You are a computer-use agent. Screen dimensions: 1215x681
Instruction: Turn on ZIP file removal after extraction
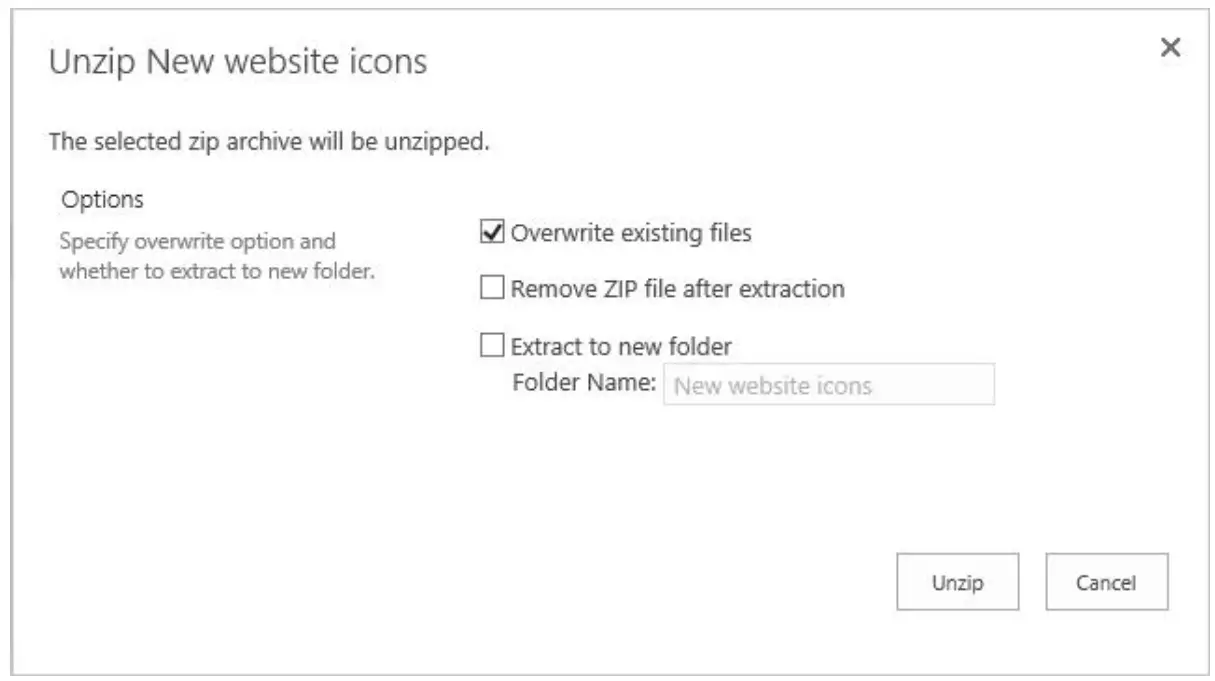493,290
